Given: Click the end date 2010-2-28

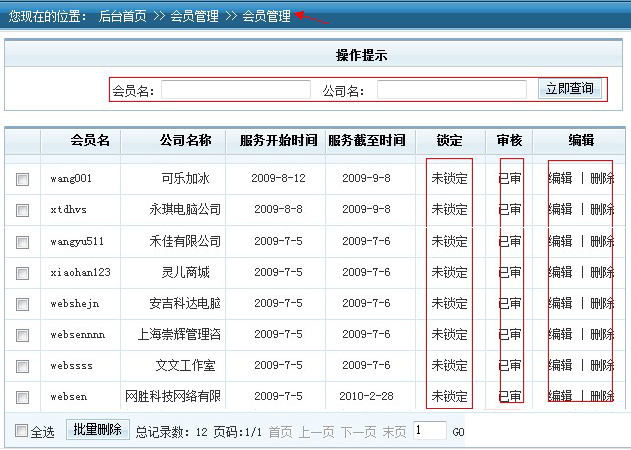Looking at the screenshot, I should (366, 396).
